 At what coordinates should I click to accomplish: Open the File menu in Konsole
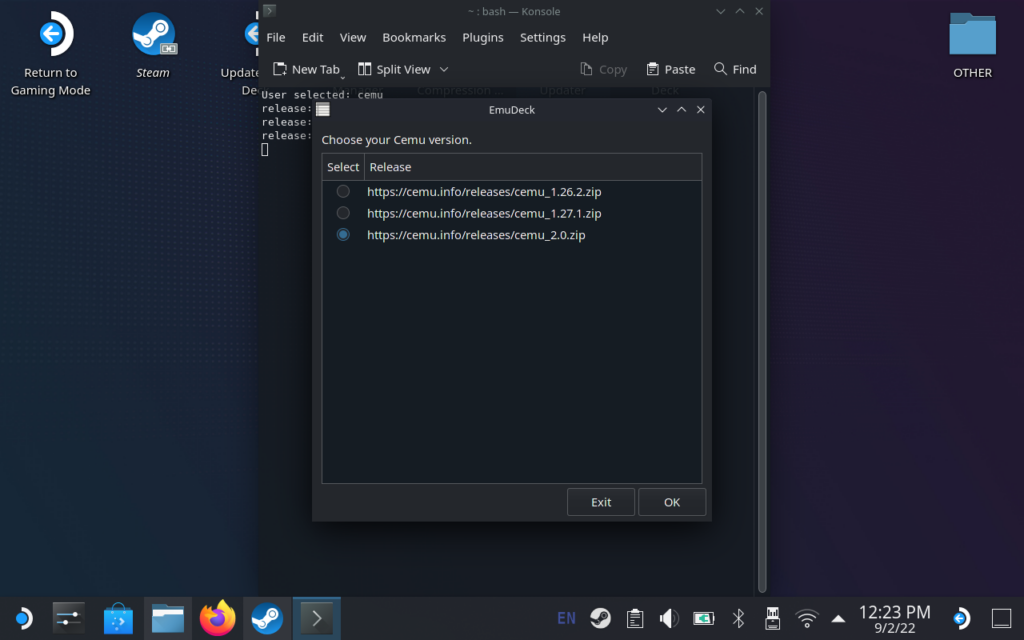click(276, 37)
